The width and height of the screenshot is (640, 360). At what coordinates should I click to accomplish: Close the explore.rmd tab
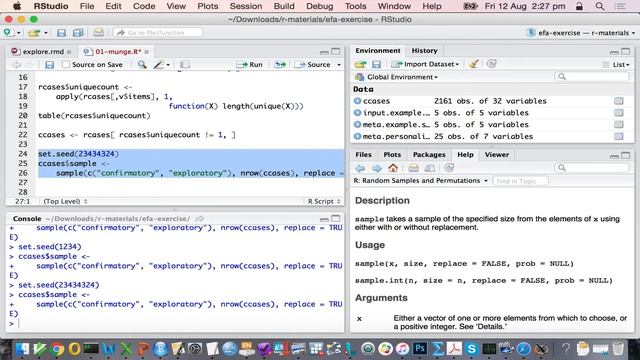point(69,52)
